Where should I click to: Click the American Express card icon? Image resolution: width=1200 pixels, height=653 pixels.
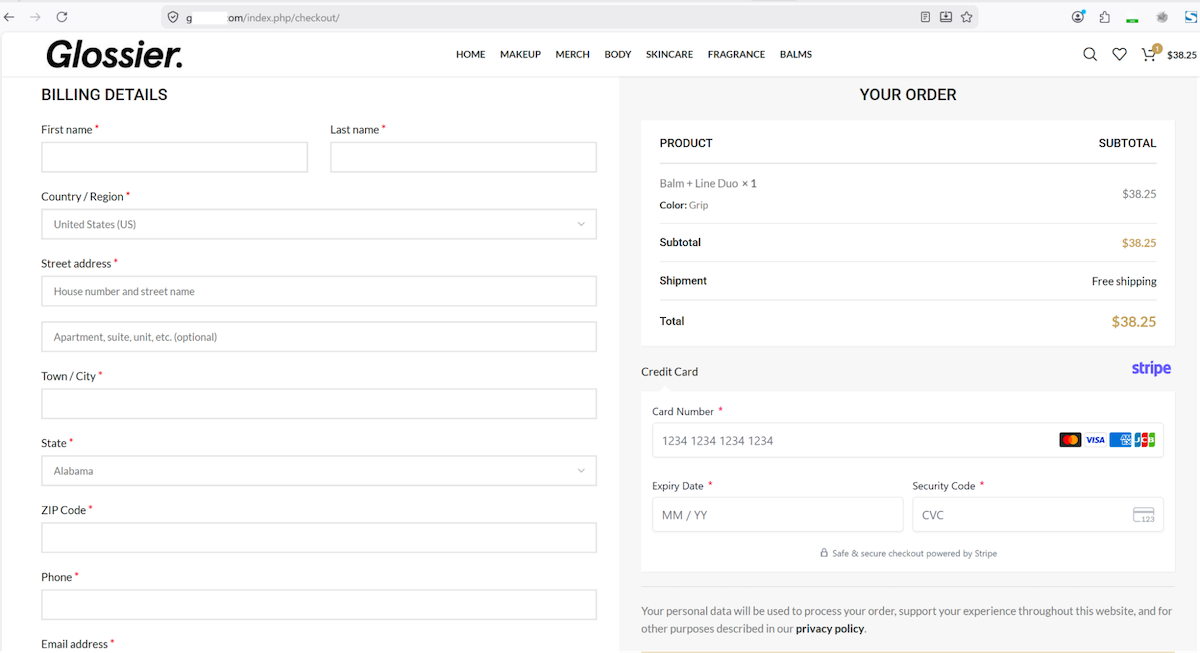[x=1120, y=440]
